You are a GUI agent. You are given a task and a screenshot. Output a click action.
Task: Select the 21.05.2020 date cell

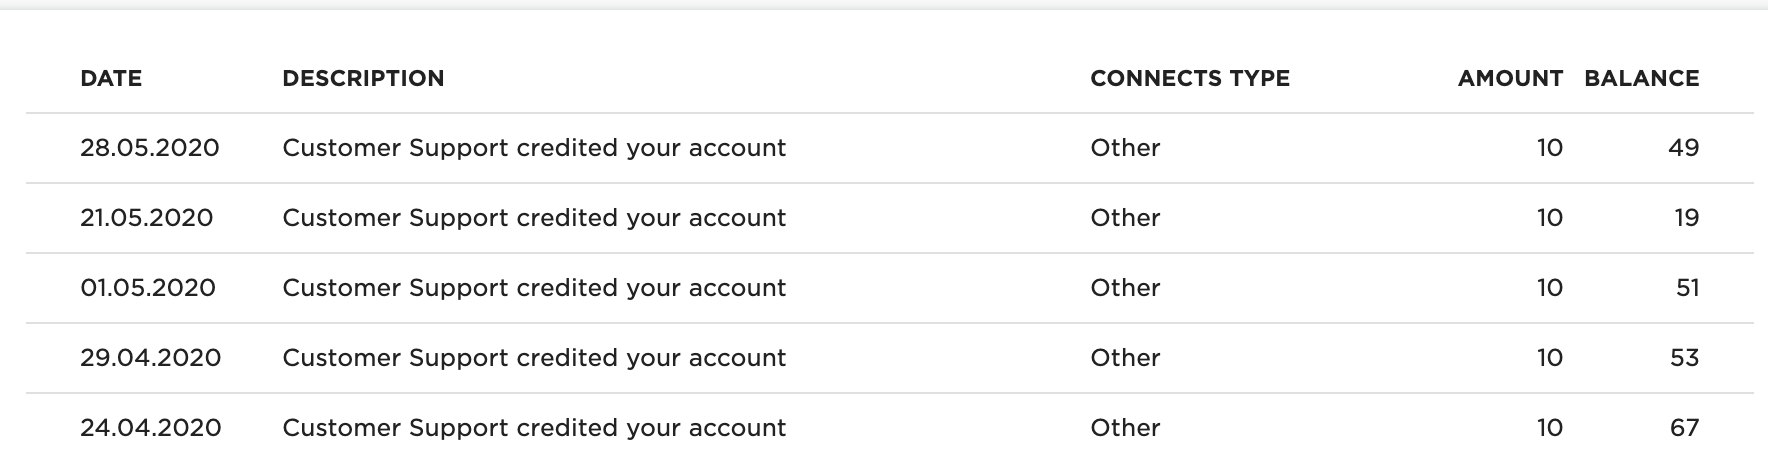pos(147,218)
